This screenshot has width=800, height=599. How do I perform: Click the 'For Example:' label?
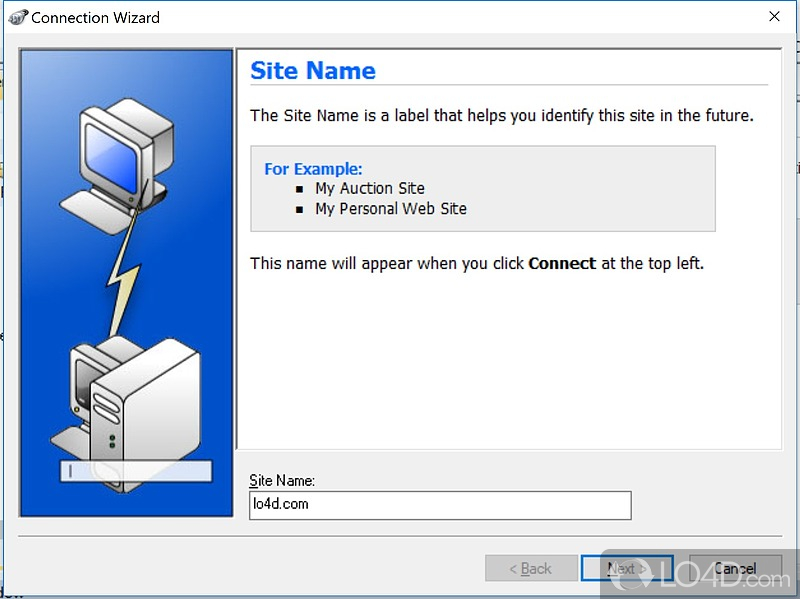(x=313, y=169)
